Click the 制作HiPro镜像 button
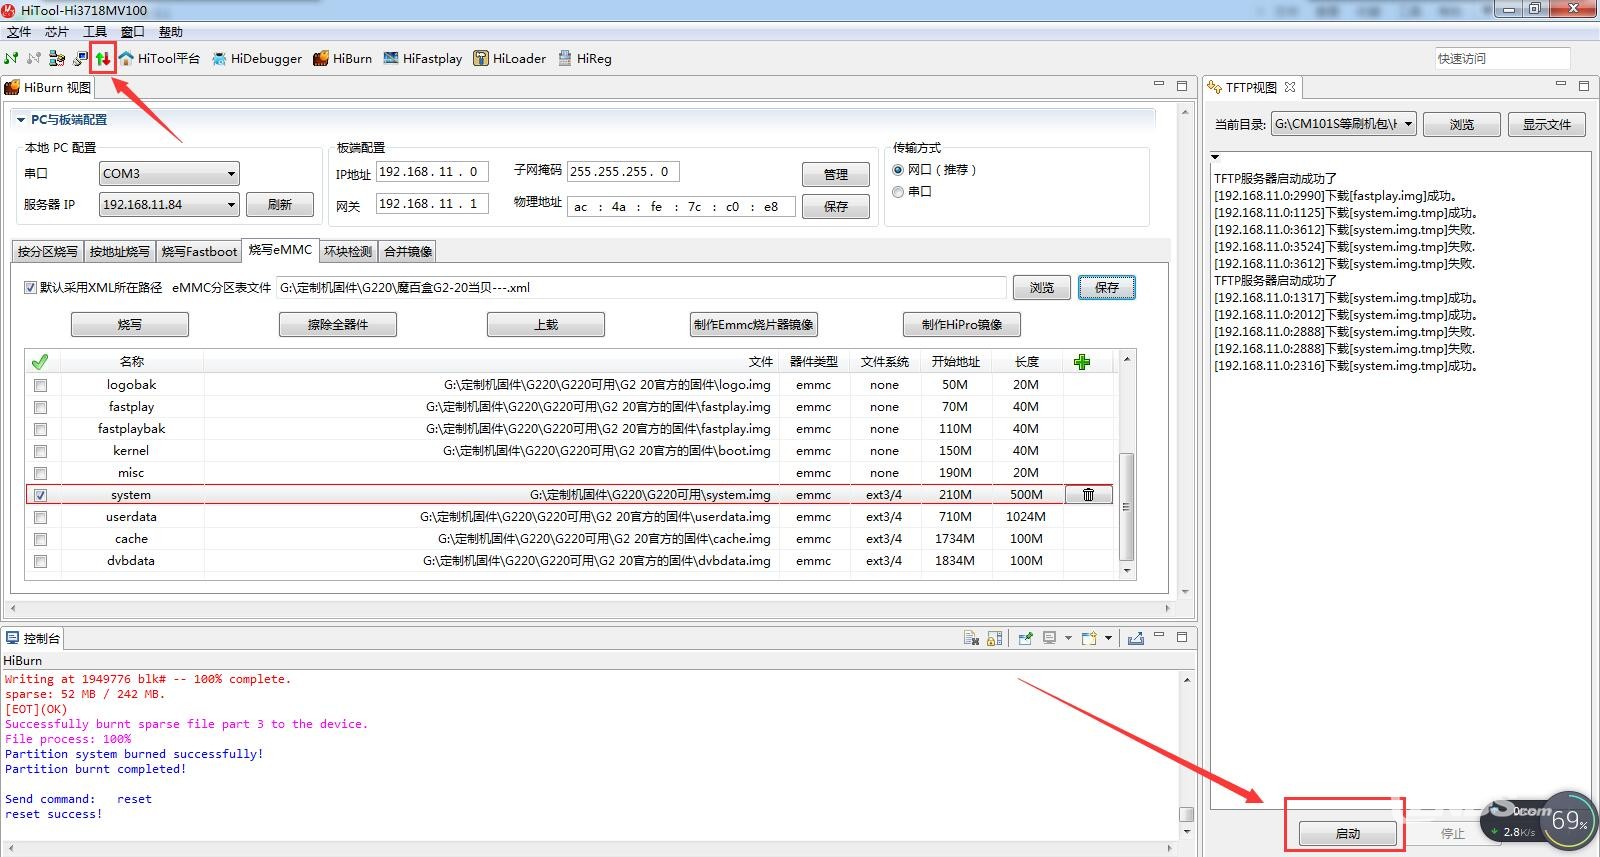Image resolution: width=1600 pixels, height=857 pixels. 962,325
